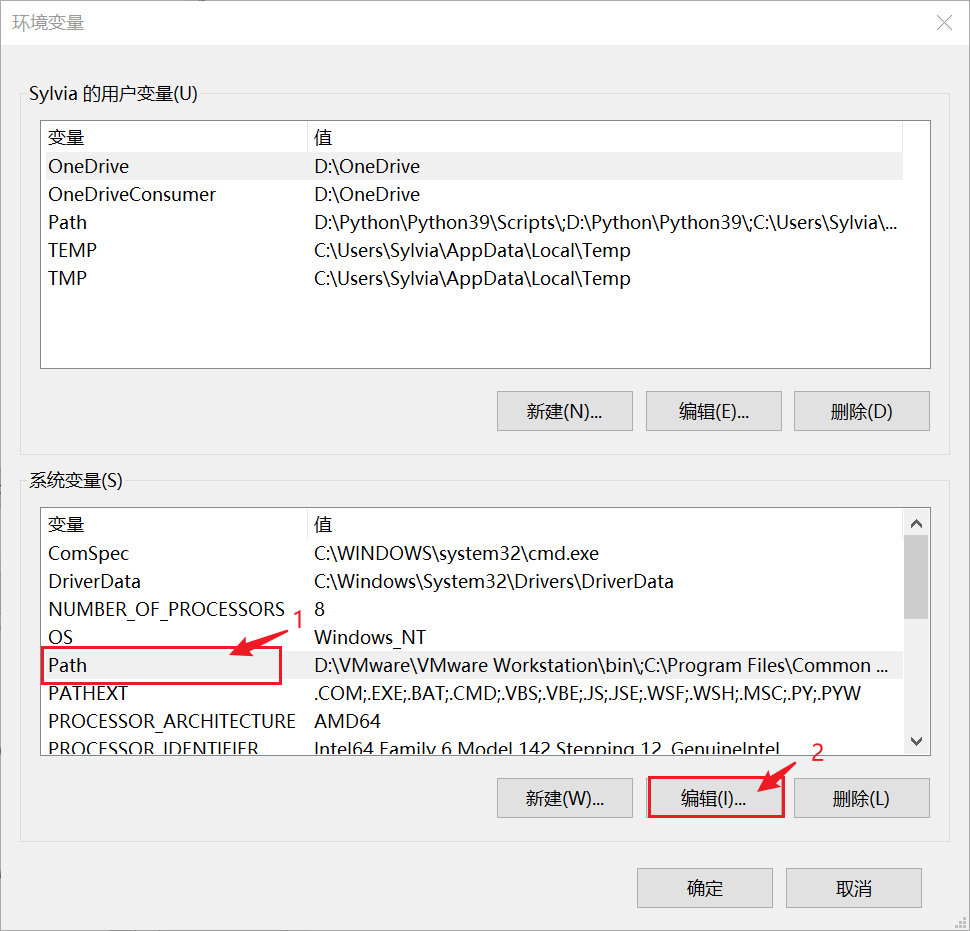Screen dimensions: 970x931
Task: Click the value C:\WINDOWS\system32\cmd.exe
Action: pos(457,553)
